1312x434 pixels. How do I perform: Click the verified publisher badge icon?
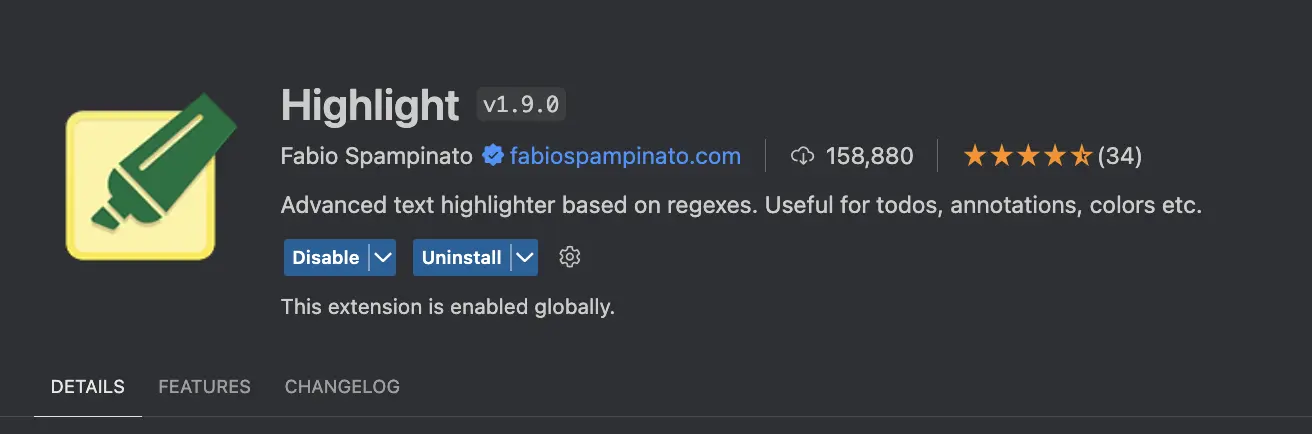click(x=492, y=156)
